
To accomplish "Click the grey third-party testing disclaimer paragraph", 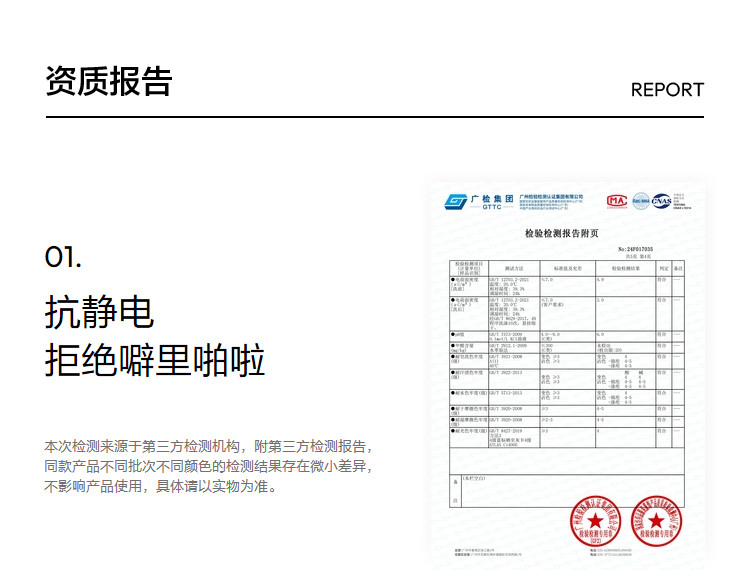I will point(209,466).
